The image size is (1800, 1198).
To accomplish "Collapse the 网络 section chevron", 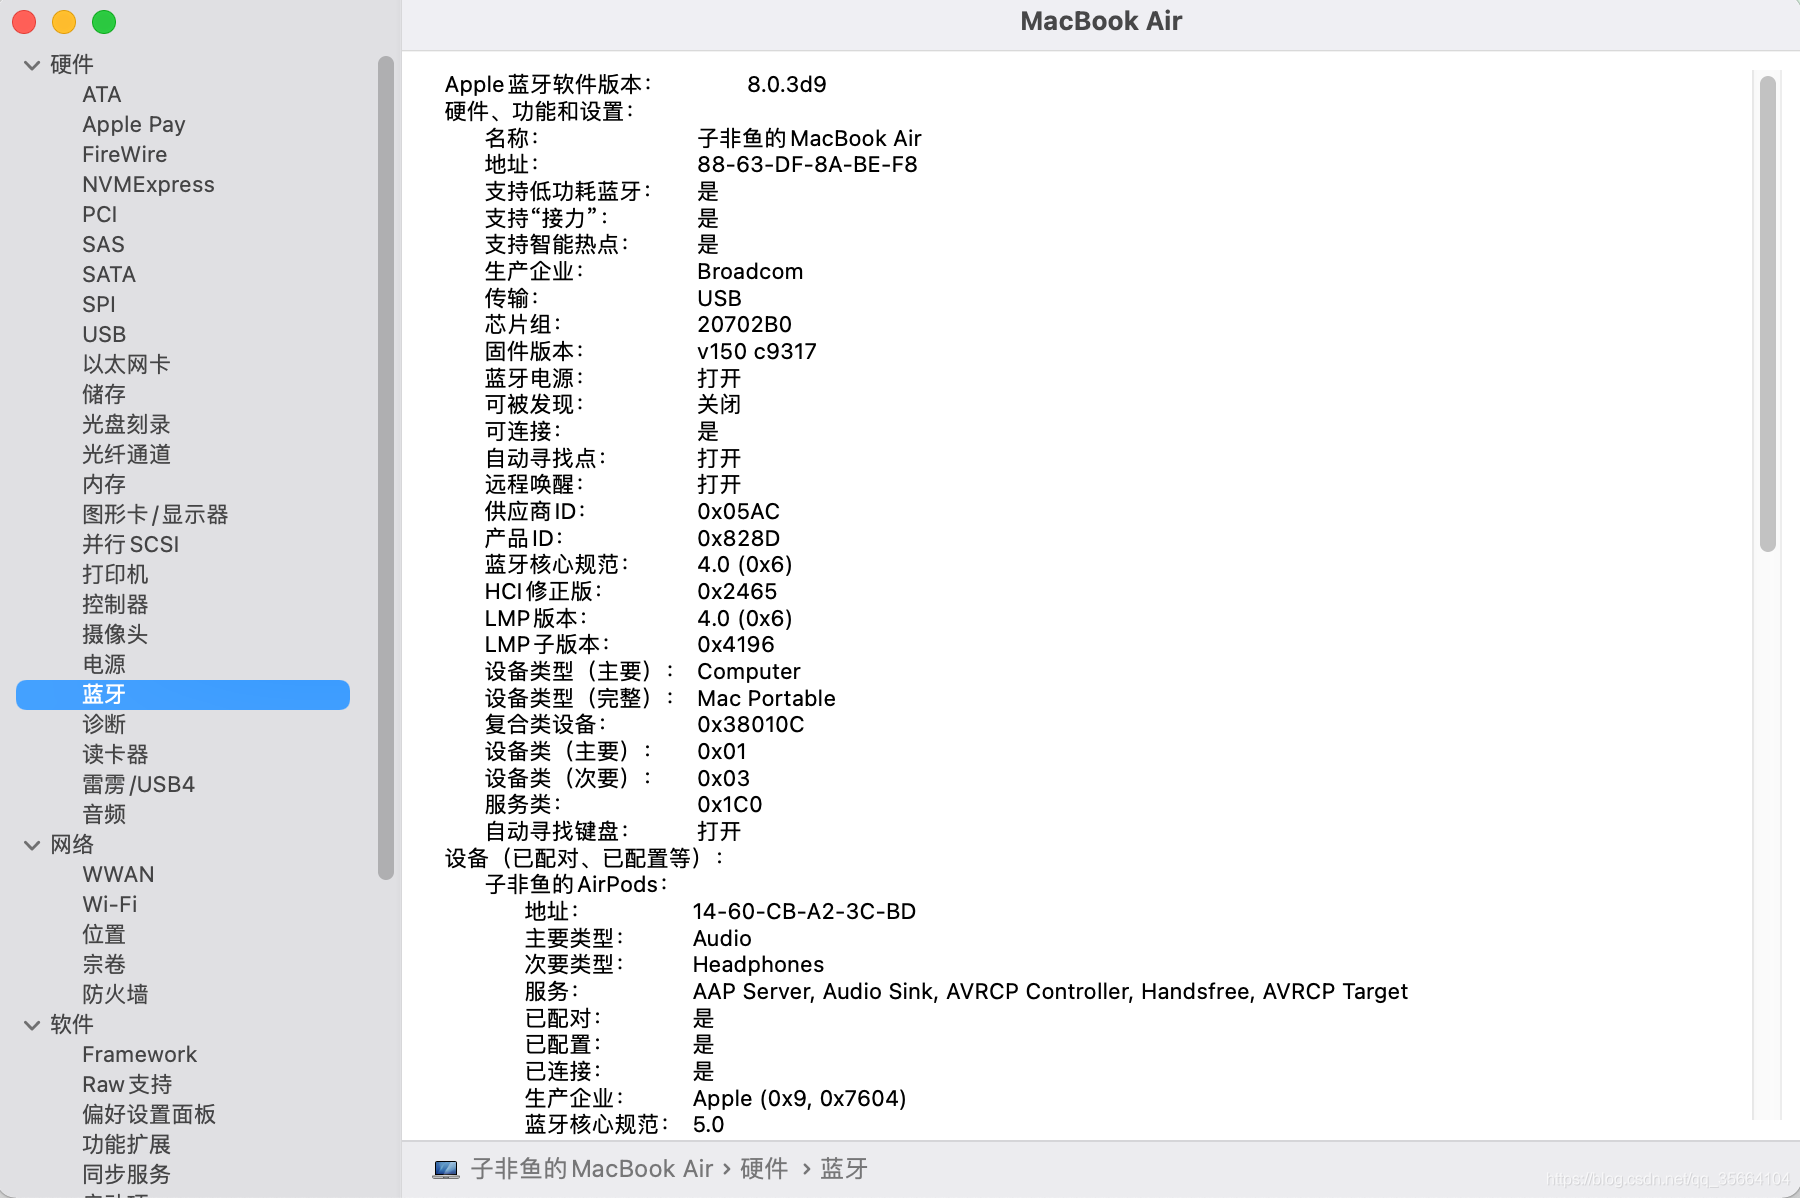I will point(32,845).
